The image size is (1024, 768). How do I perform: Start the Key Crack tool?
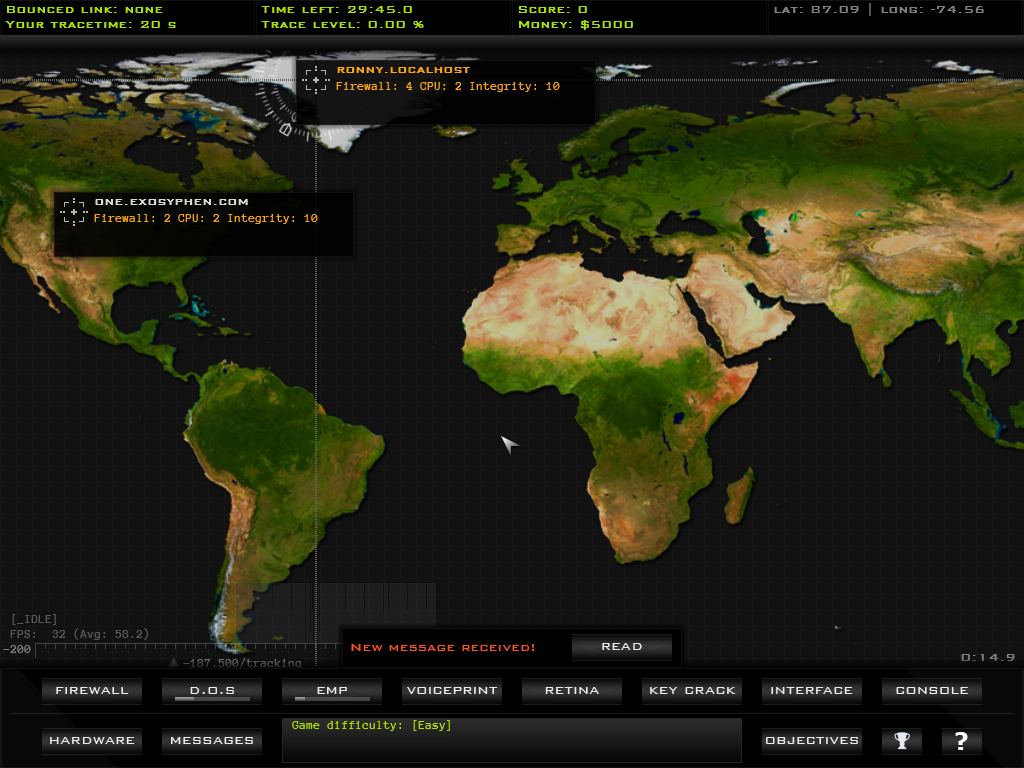691,691
